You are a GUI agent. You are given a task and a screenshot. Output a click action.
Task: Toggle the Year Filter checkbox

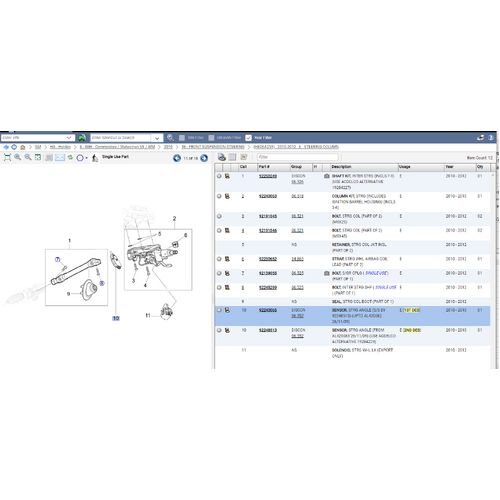(248, 138)
